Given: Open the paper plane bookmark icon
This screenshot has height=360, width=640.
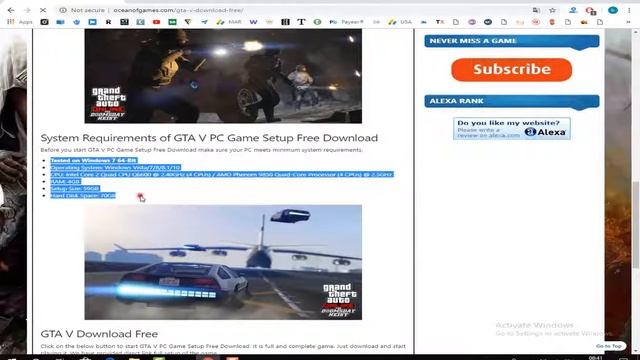Looking at the screenshot, I should pyautogui.click(x=204, y=22).
